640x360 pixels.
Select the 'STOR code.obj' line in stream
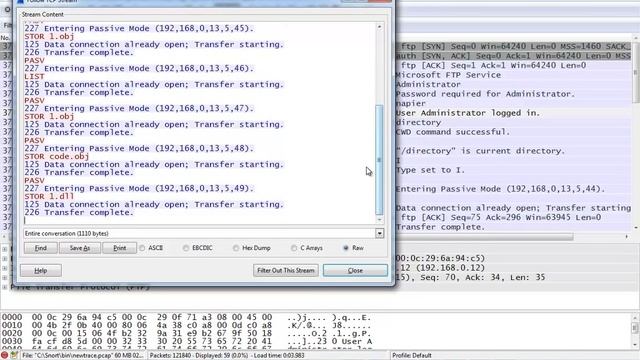point(56,156)
